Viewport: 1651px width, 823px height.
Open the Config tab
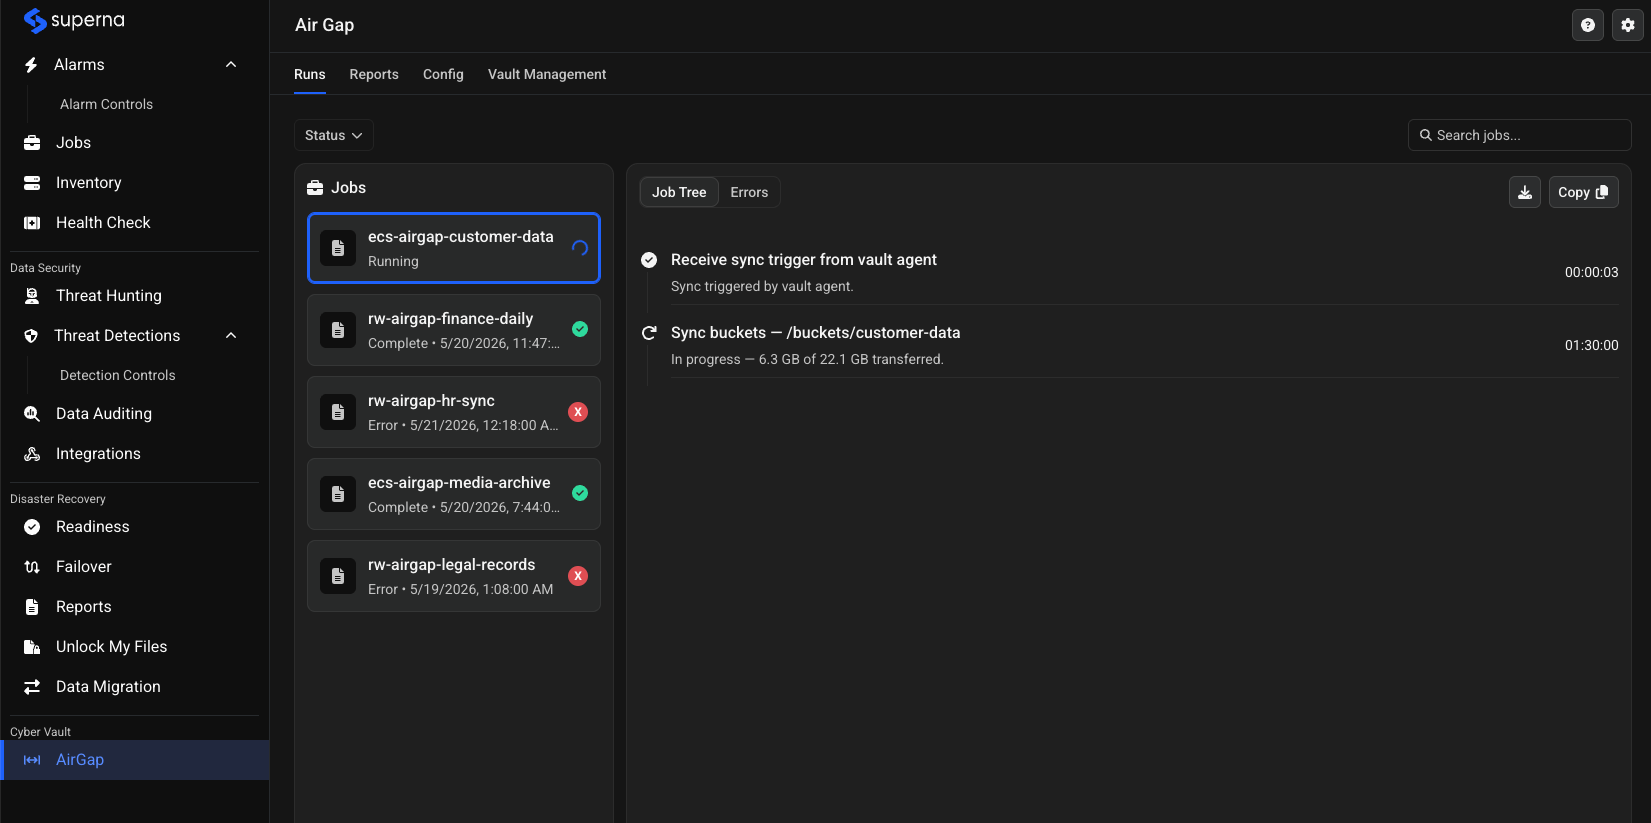(x=443, y=74)
